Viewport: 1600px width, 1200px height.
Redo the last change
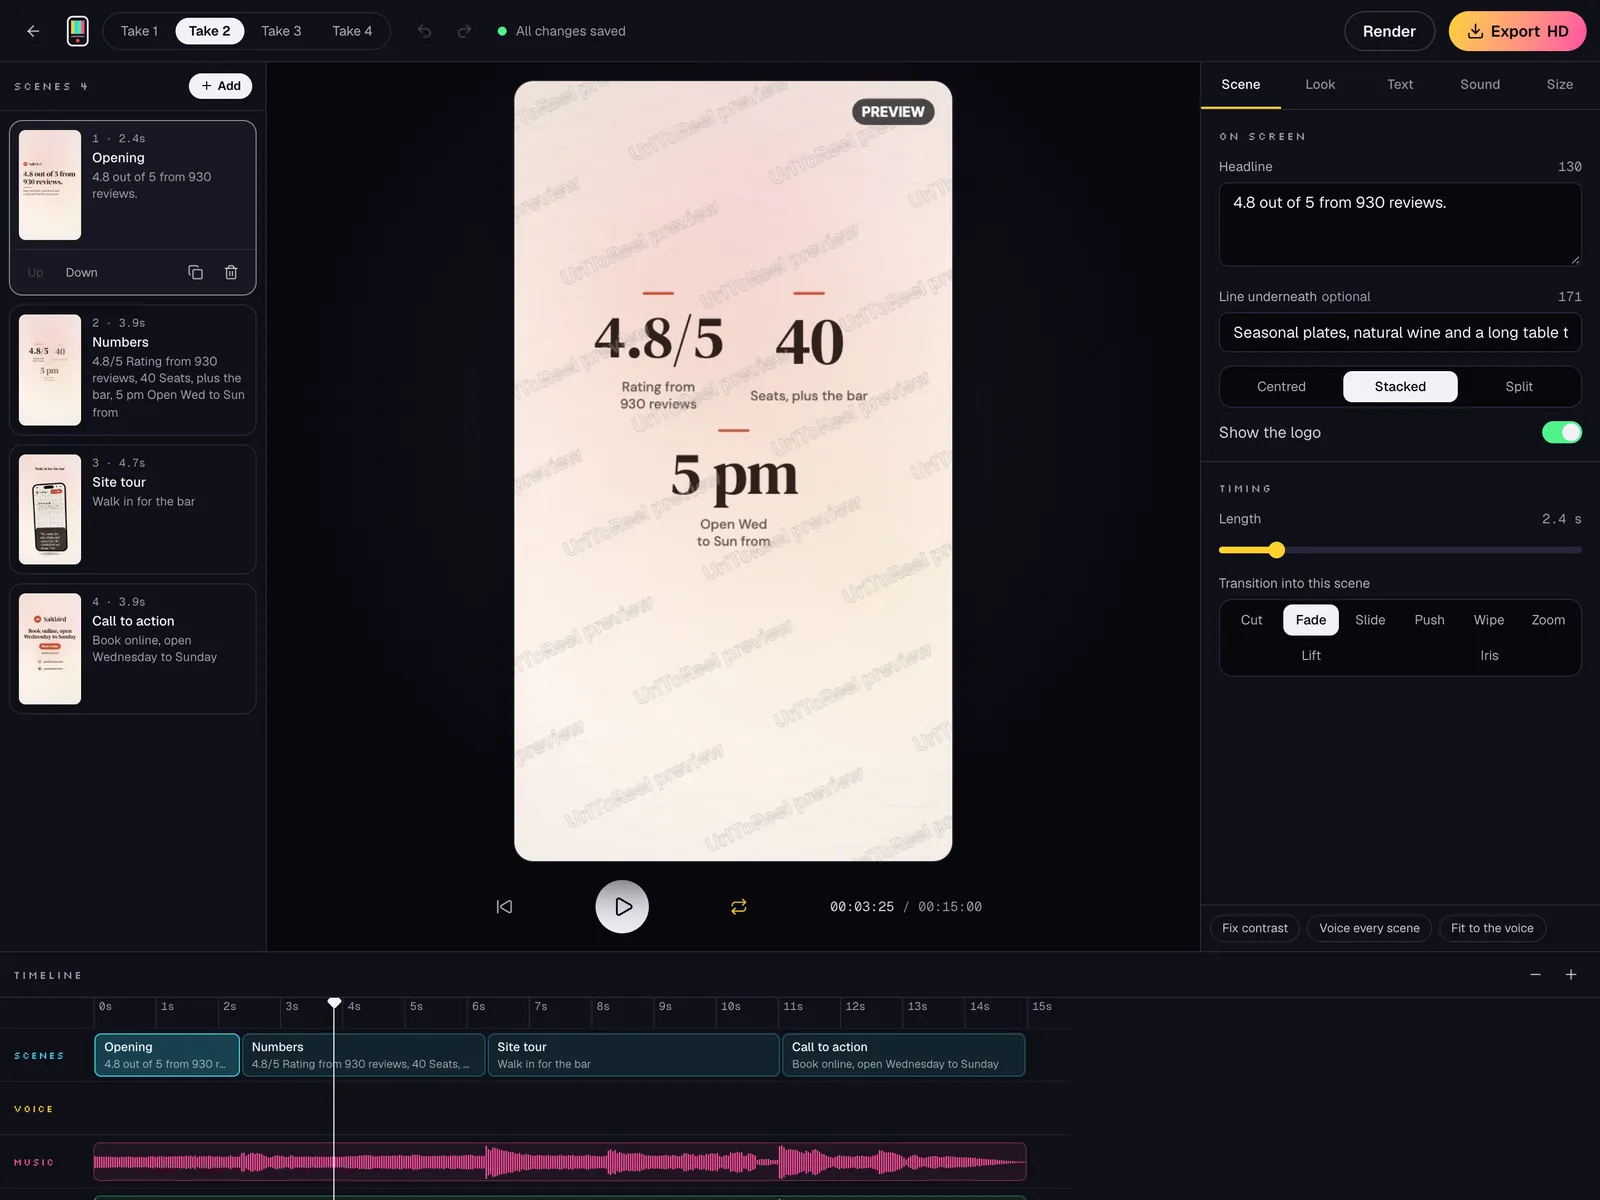tap(464, 31)
